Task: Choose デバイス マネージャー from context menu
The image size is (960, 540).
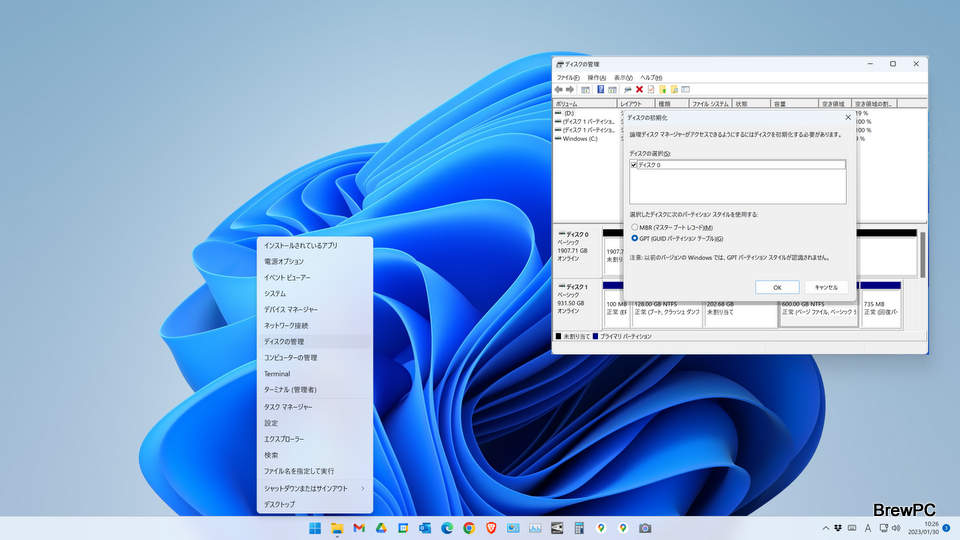Action: (x=290, y=309)
